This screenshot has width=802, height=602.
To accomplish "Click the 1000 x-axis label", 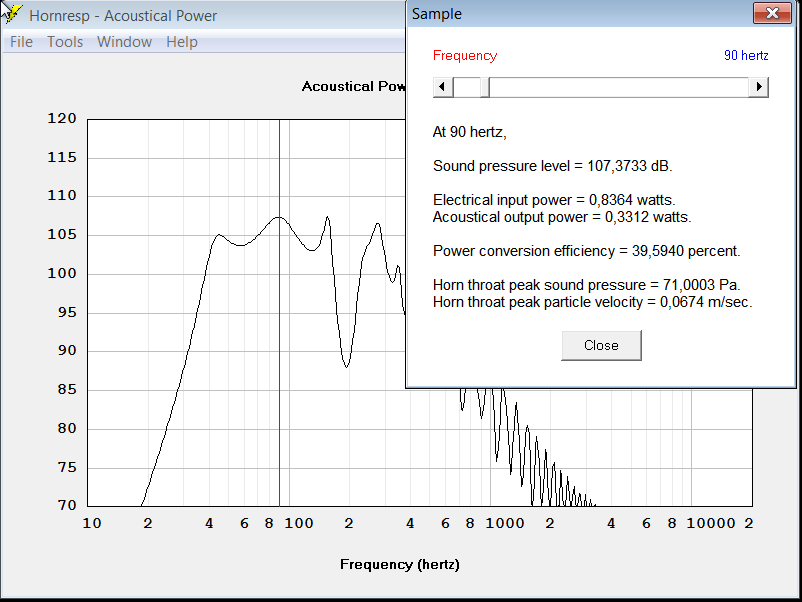I will point(505,523).
